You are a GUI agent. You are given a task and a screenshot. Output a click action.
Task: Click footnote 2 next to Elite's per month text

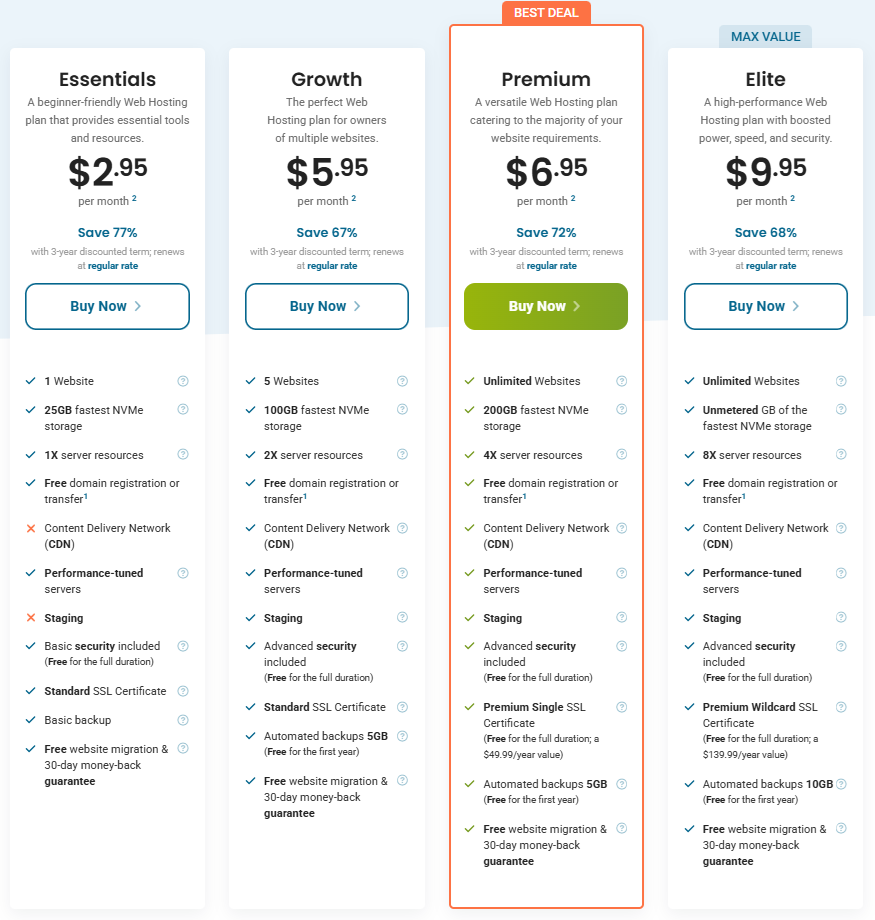[x=793, y=196]
